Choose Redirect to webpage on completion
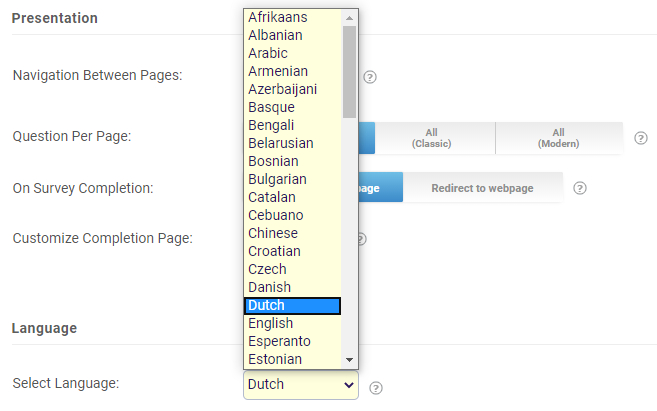 (482, 188)
